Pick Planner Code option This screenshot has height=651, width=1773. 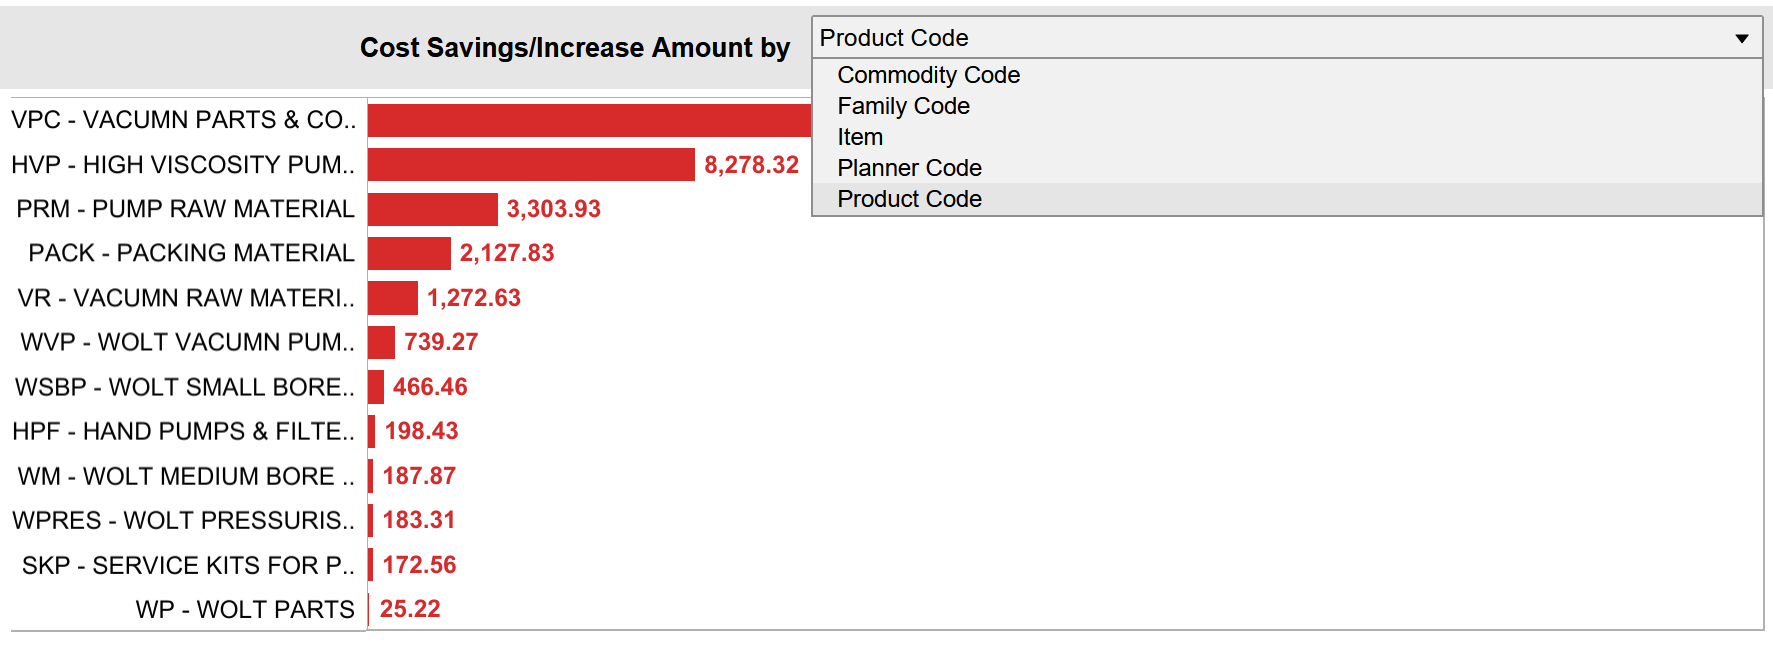click(x=909, y=168)
